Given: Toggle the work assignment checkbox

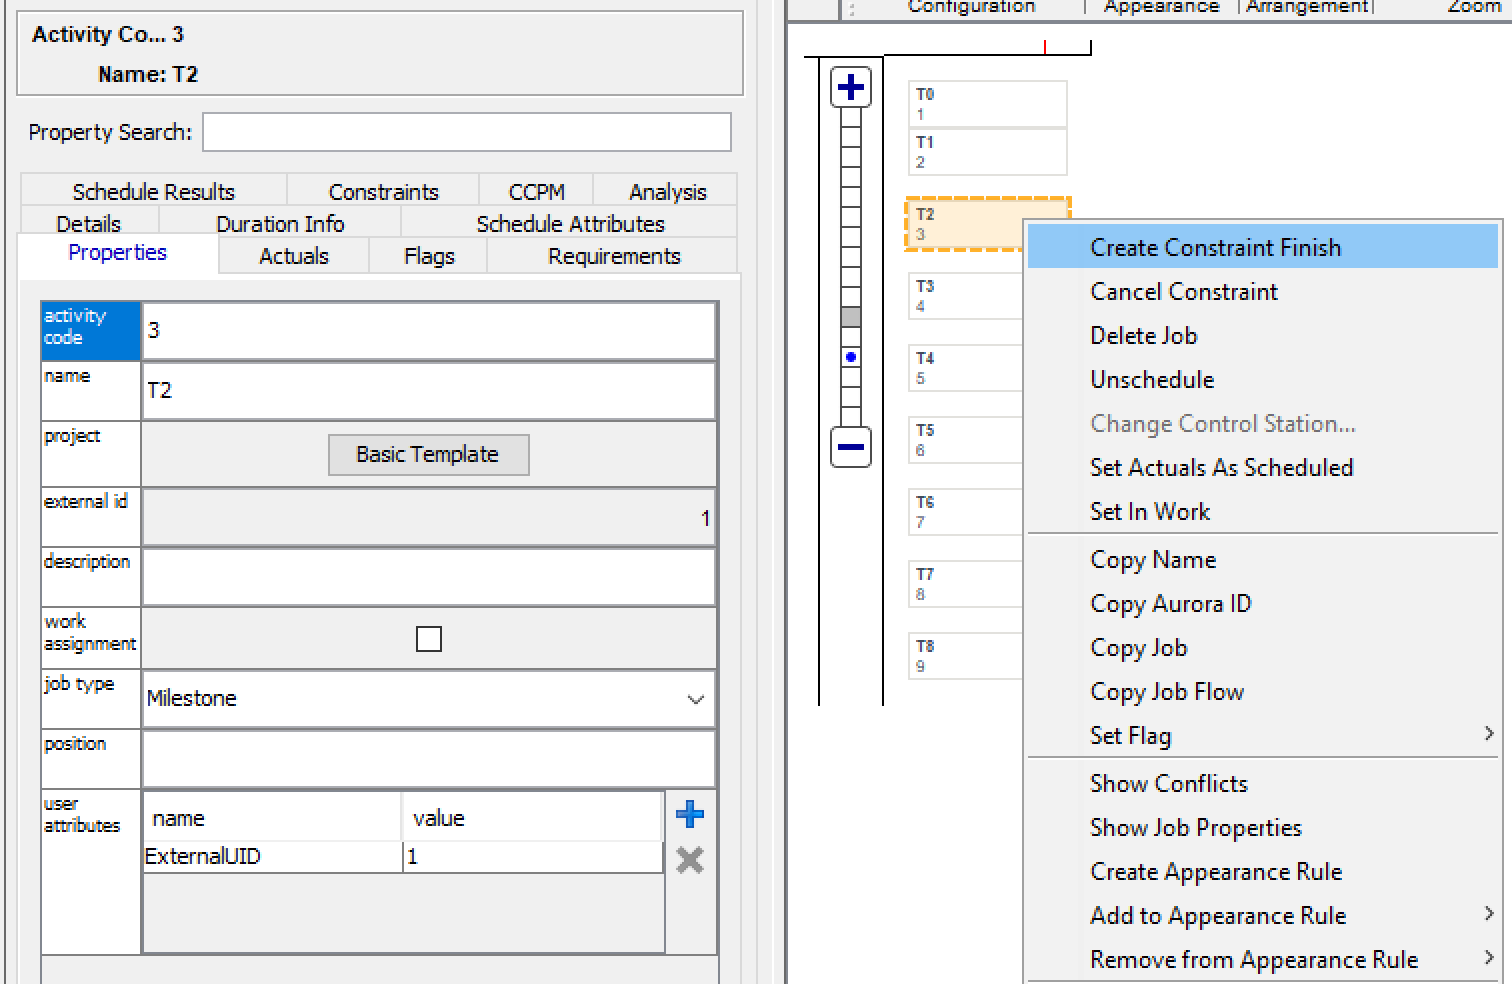Looking at the screenshot, I should coord(428,639).
